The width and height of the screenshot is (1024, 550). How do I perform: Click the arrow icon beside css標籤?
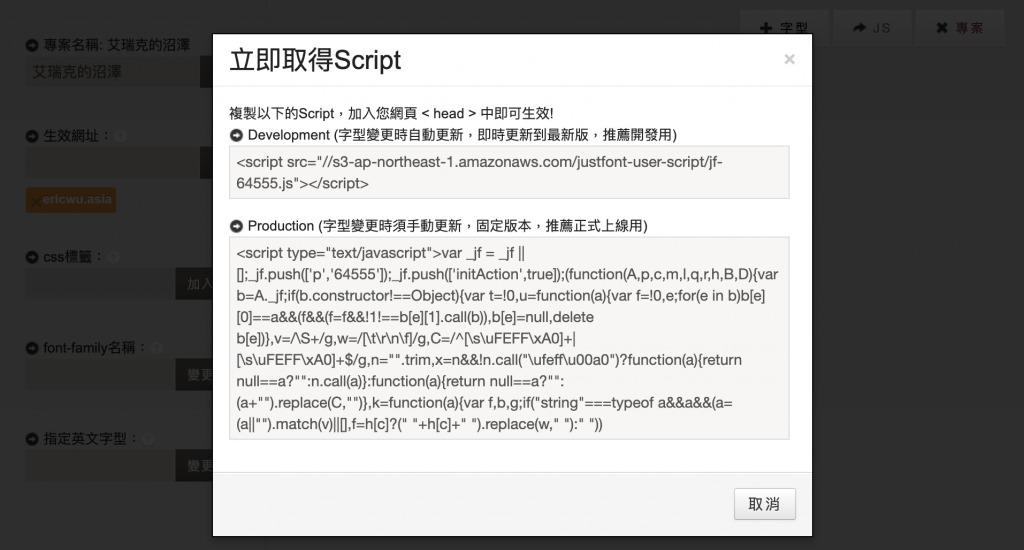click(32, 257)
